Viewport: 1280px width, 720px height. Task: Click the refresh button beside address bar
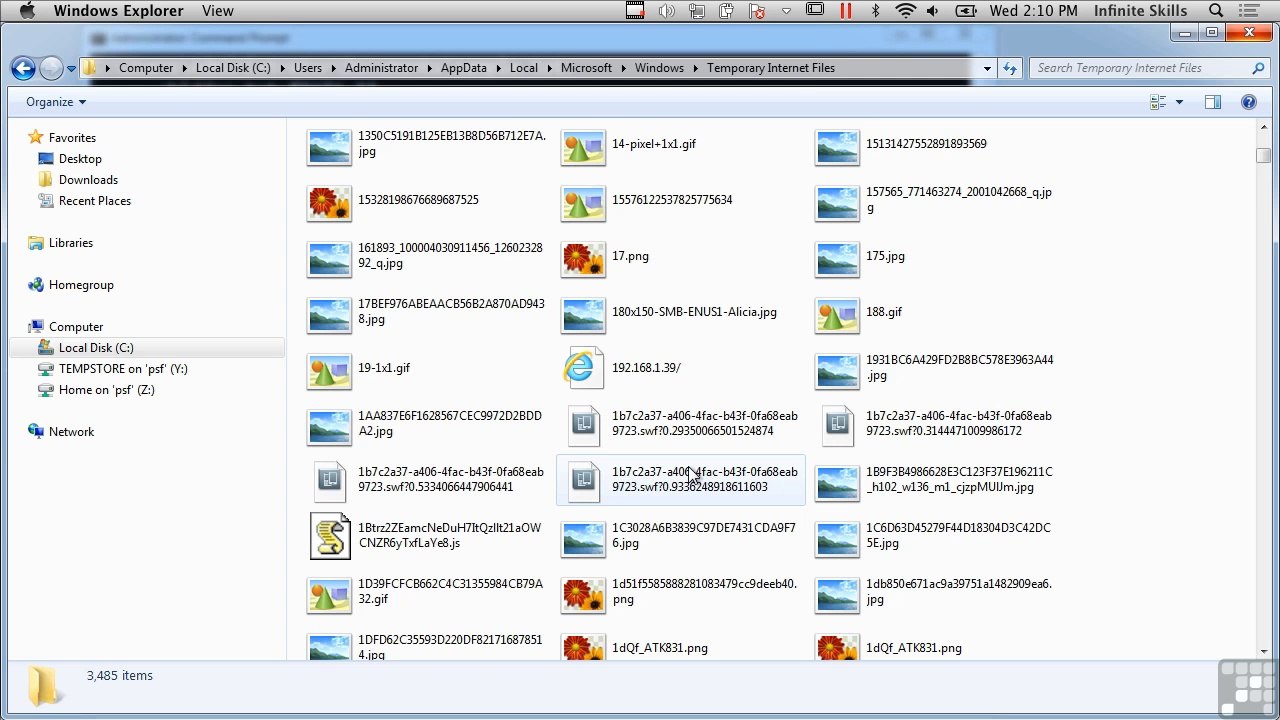pos(1010,69)
